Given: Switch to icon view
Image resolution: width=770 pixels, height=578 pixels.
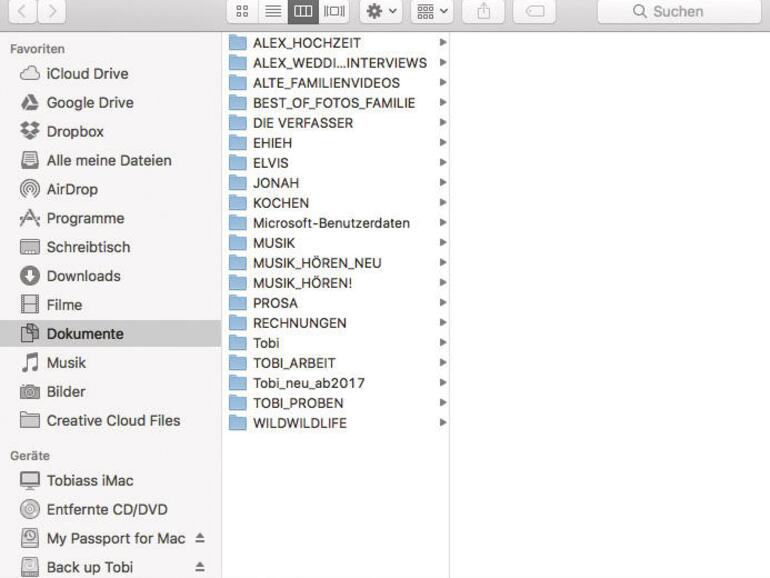Looking at the screenshot, I should tap(243, 11).
